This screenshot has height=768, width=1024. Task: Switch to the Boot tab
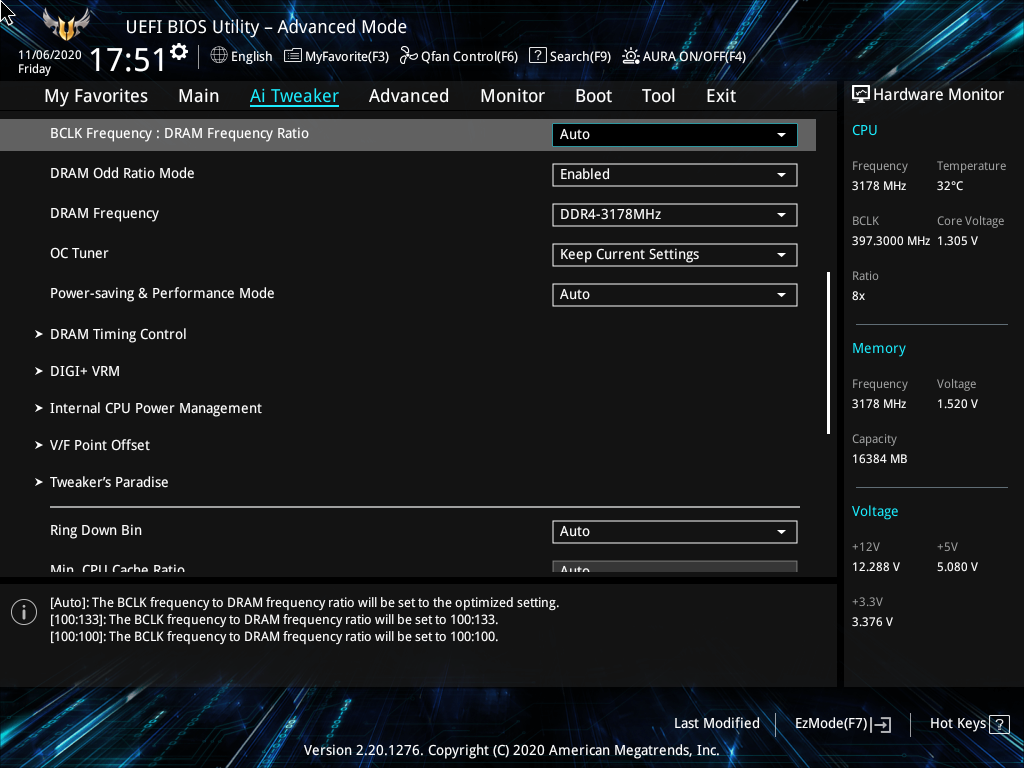pyautogui.click(x=594, y=96)
